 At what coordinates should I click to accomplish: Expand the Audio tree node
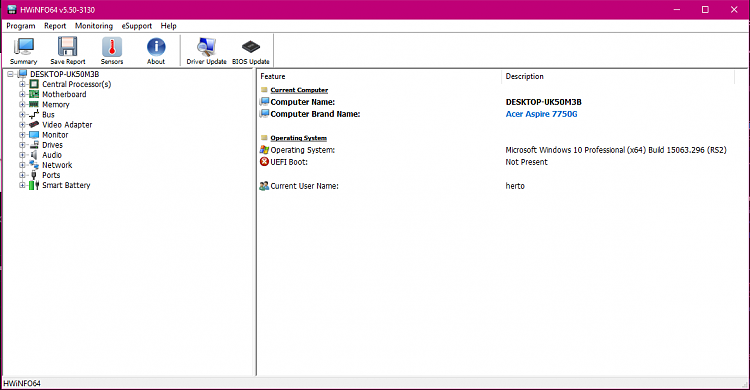tap(22, 155)
